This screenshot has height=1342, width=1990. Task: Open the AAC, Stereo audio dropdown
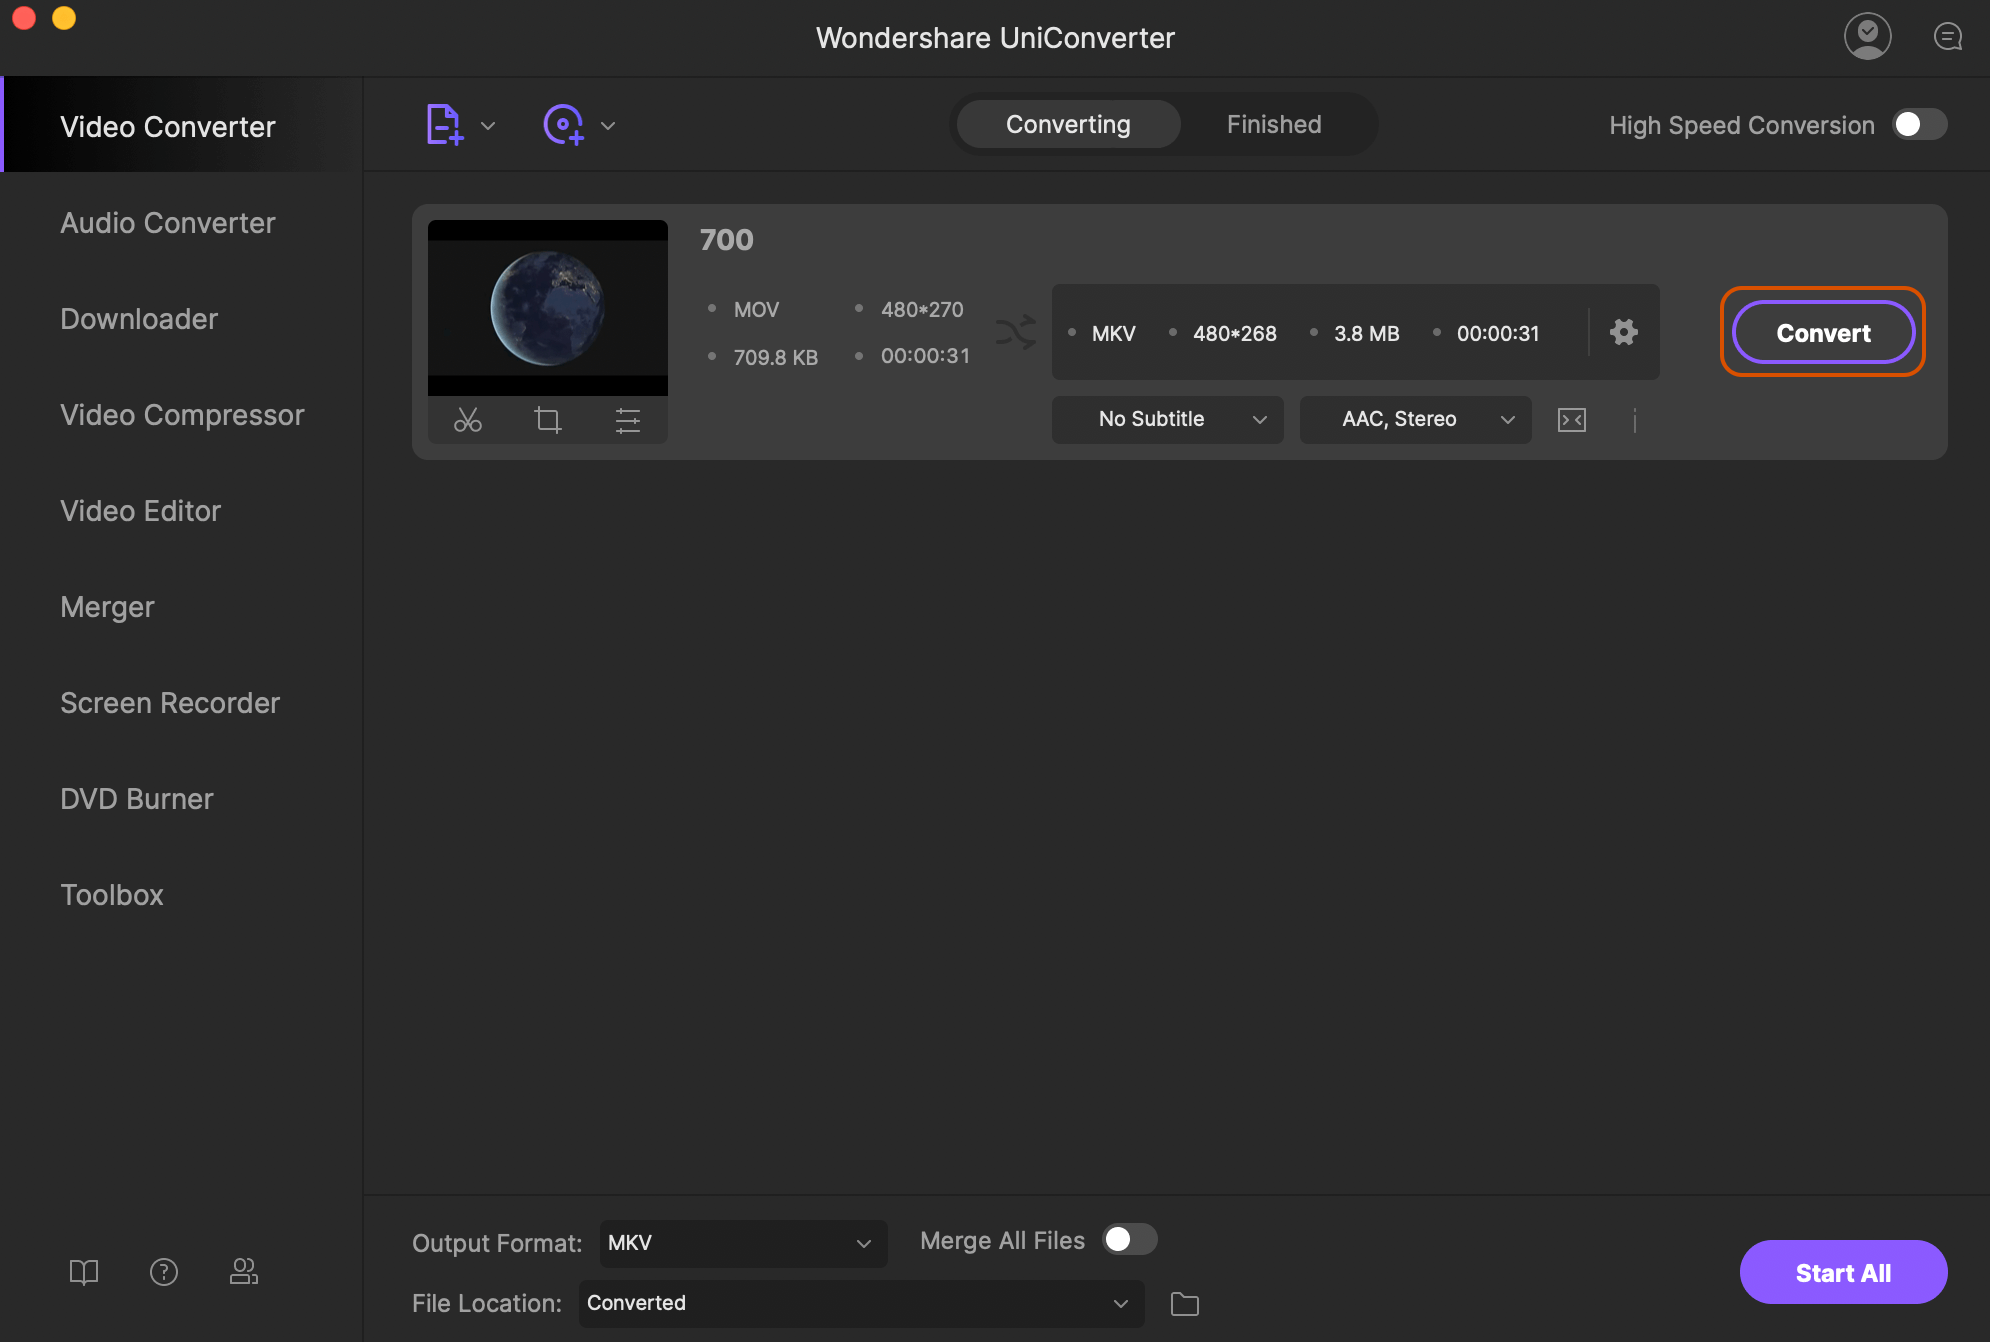pos(1414,419)
